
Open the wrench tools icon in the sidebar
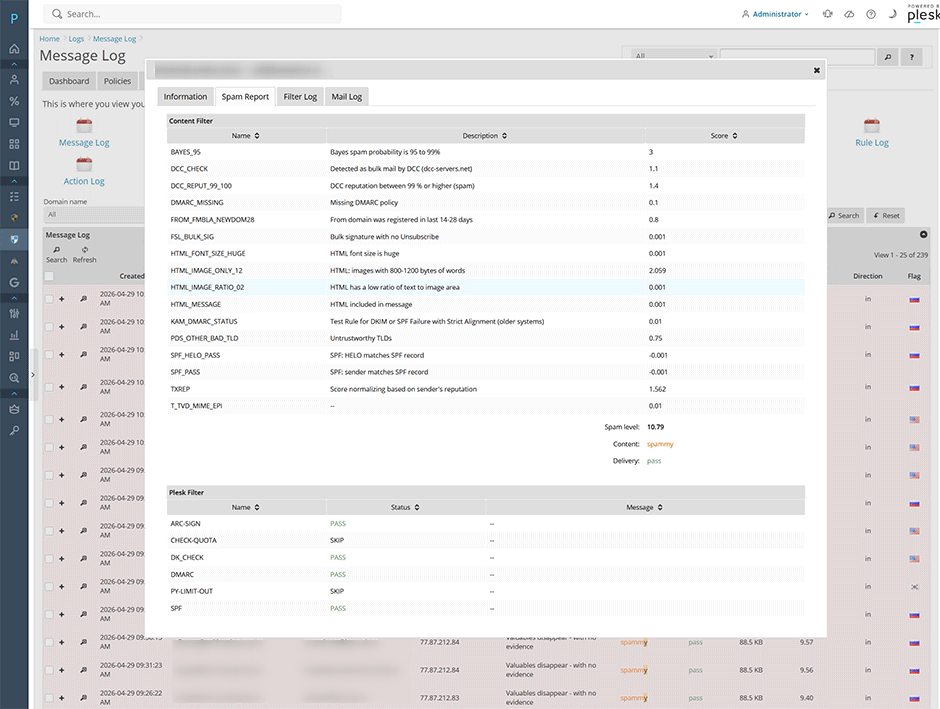coord(14,430)
